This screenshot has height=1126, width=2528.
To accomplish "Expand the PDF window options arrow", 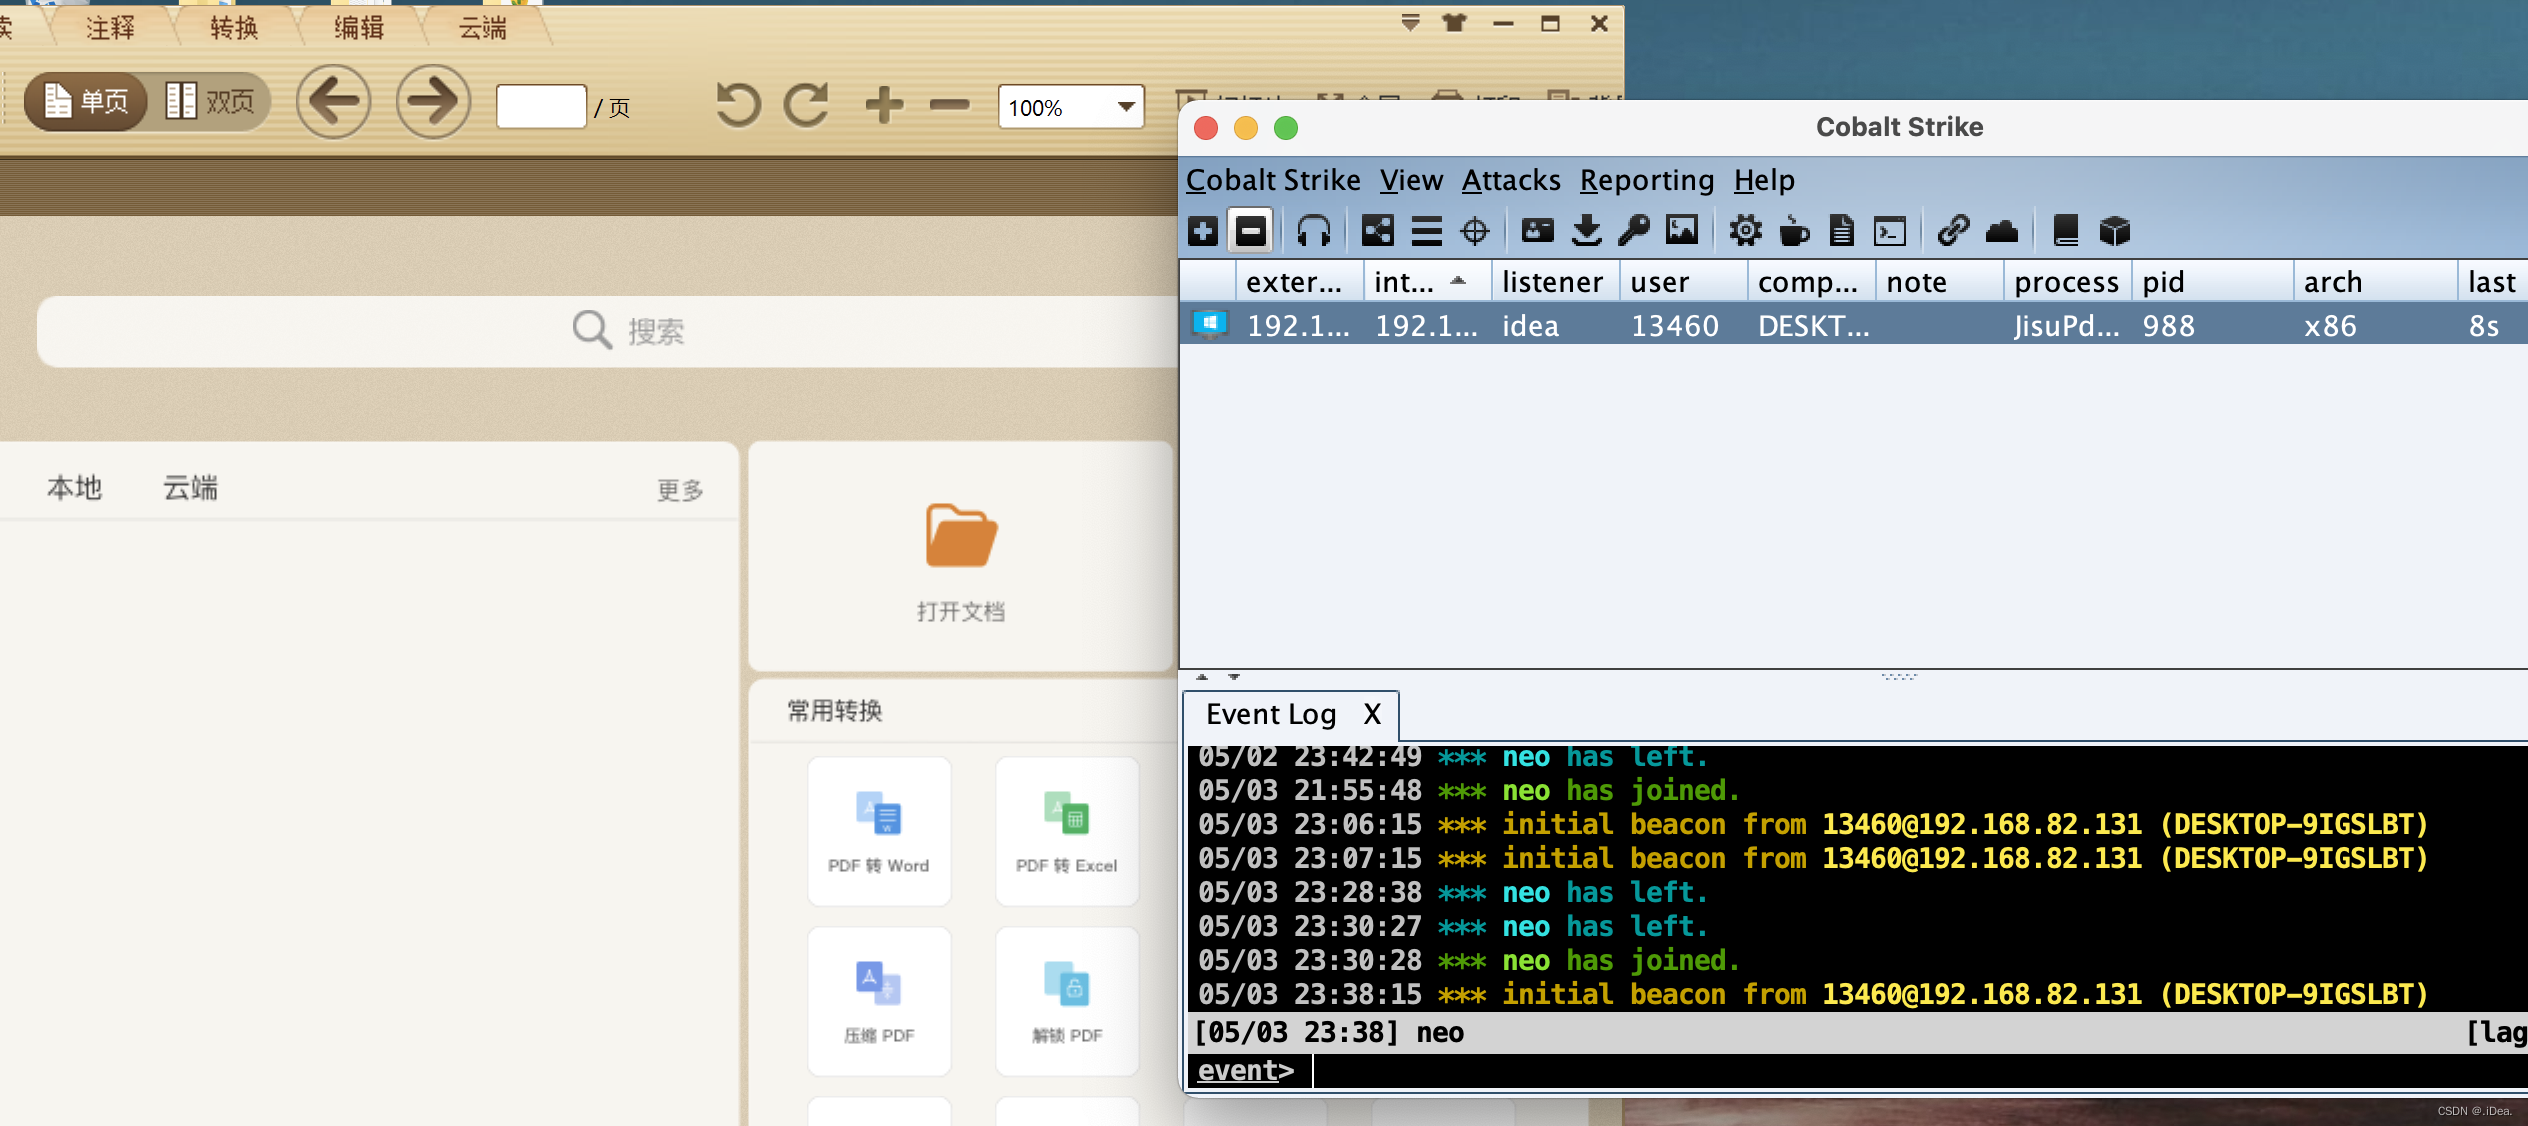I will (x=1410, y=22).
